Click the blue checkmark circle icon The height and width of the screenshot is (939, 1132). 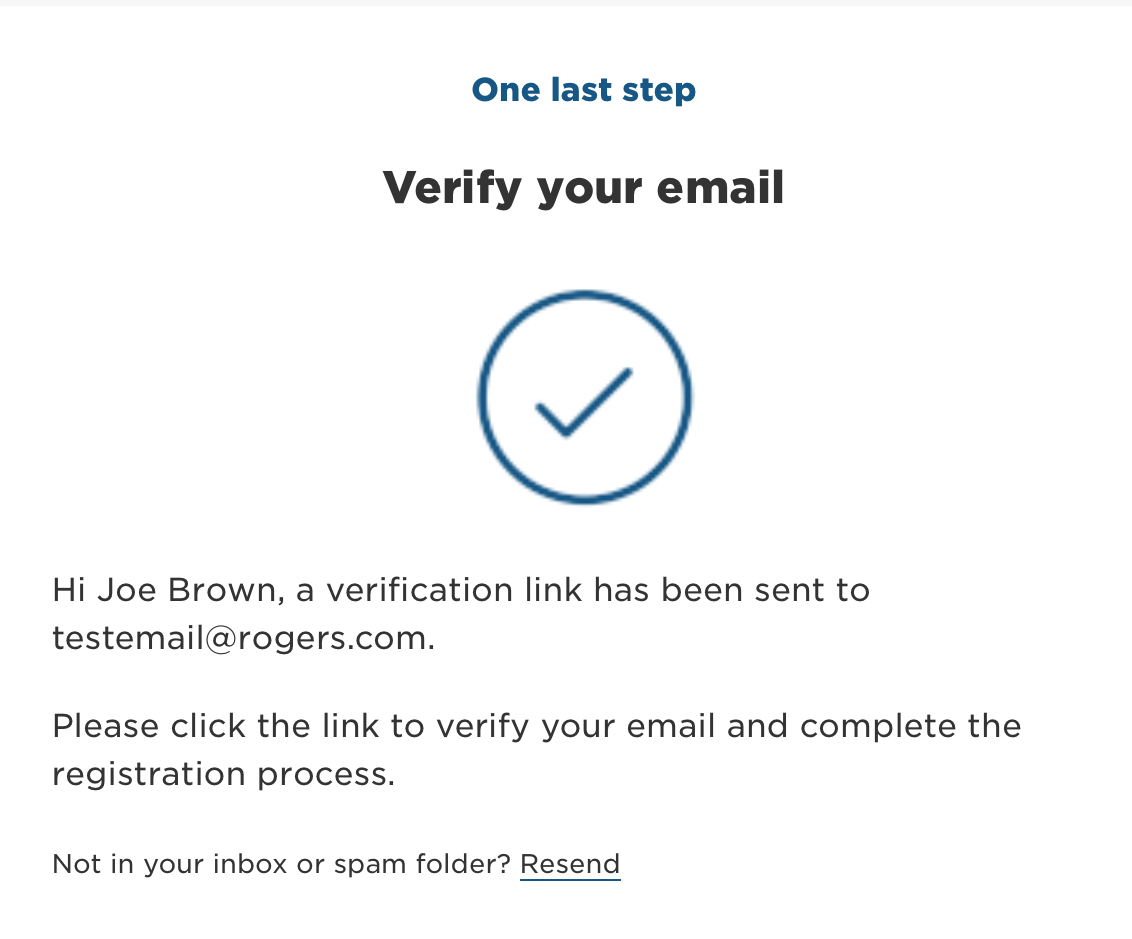[x=584, y=396]
